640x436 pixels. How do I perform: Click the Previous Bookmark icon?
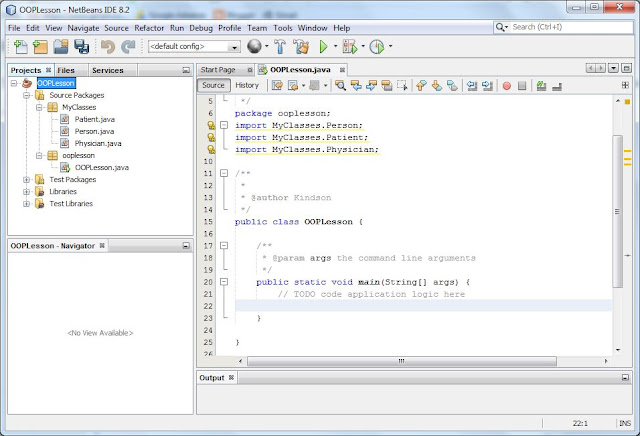click(x=421, y=85)
